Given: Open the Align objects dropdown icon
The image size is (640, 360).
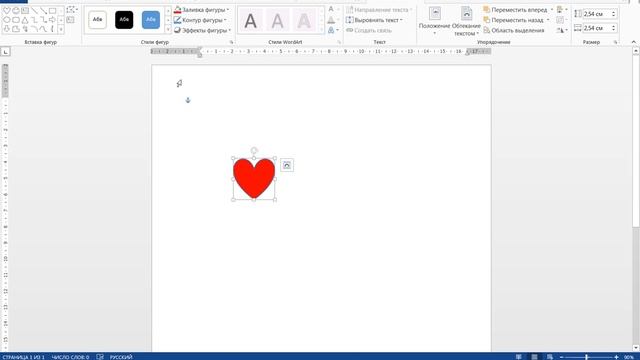Looking at the screenshot, I should tap(562, 9).
